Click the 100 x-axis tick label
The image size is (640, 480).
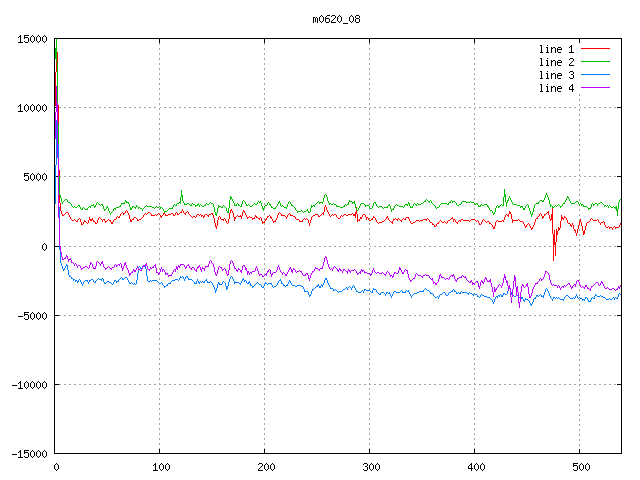pyautogui.click(x=160, y=467)
